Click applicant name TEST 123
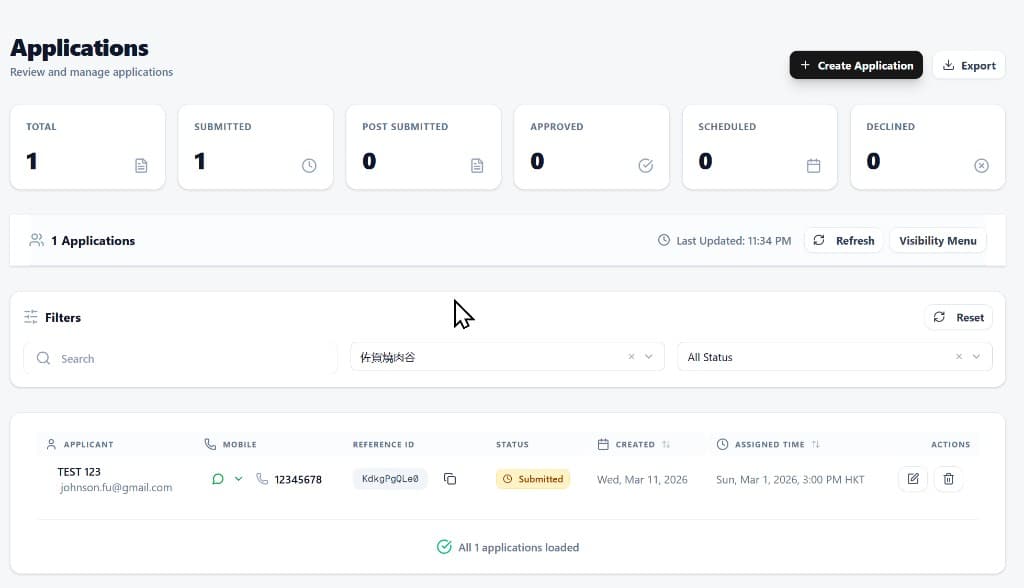The image size is (1024, 588). point(79,472)
